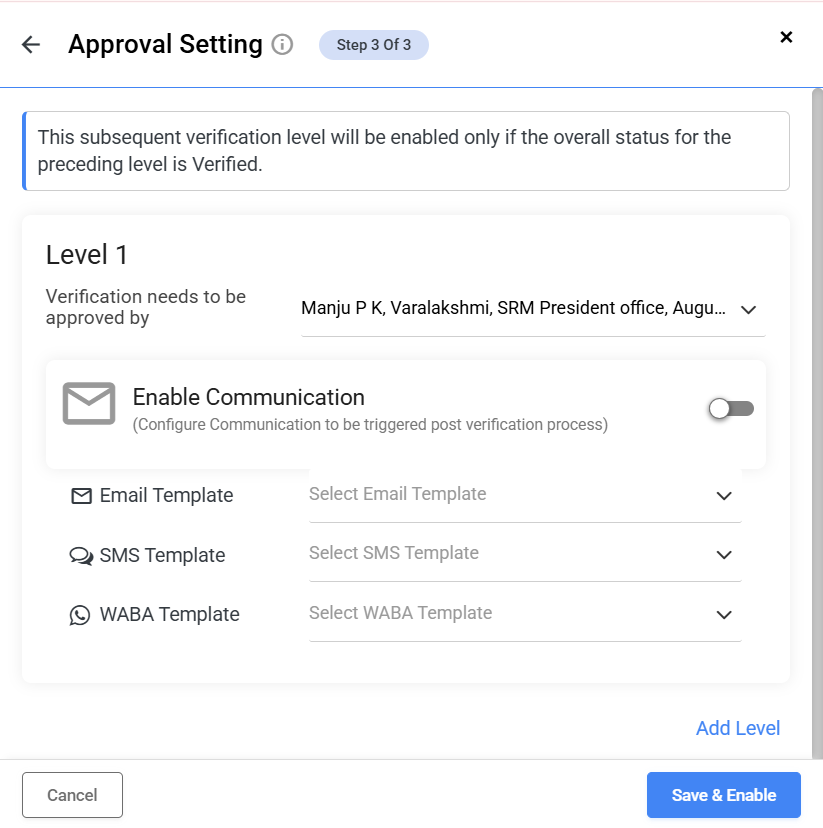
Task: Open the Approval Setting info icon
Action: 282,45
